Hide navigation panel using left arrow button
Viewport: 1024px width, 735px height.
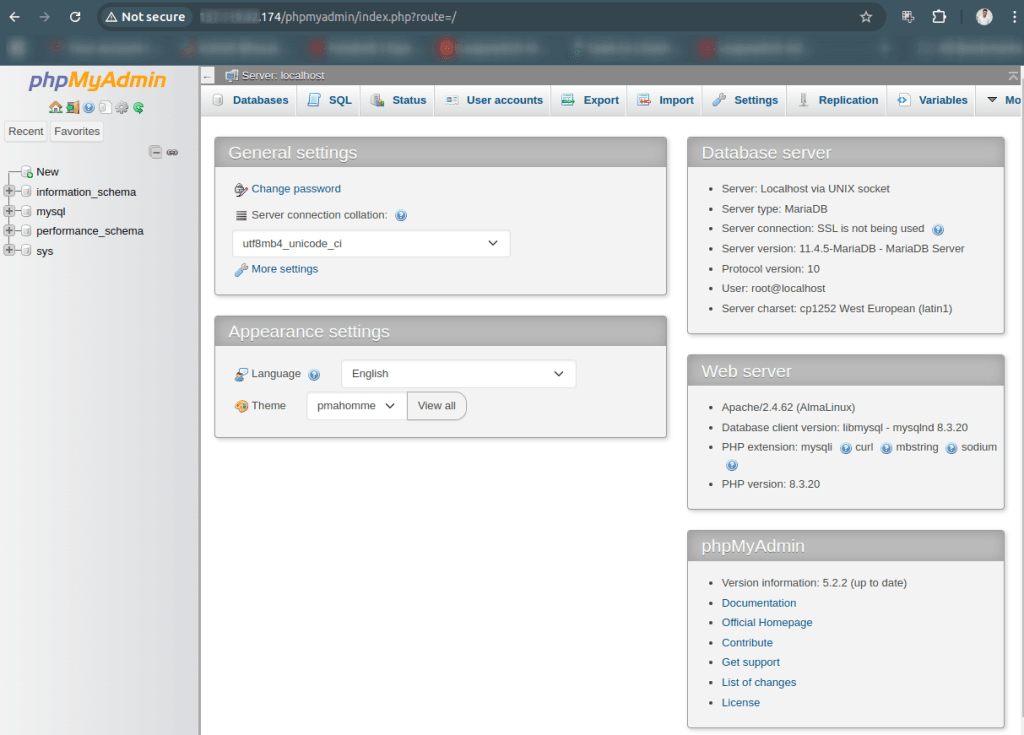(207, 76)
